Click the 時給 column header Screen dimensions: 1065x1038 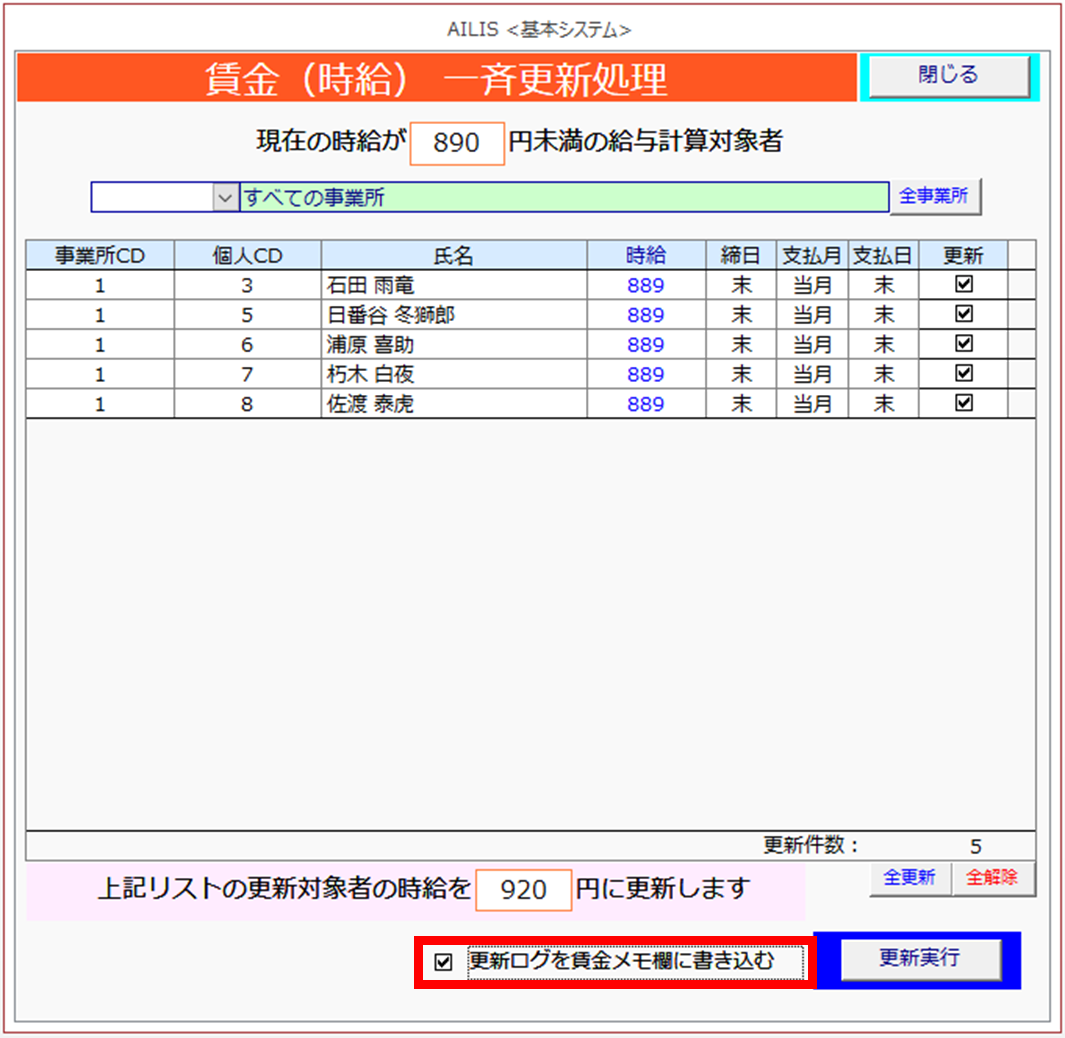(x=646, y=256)
